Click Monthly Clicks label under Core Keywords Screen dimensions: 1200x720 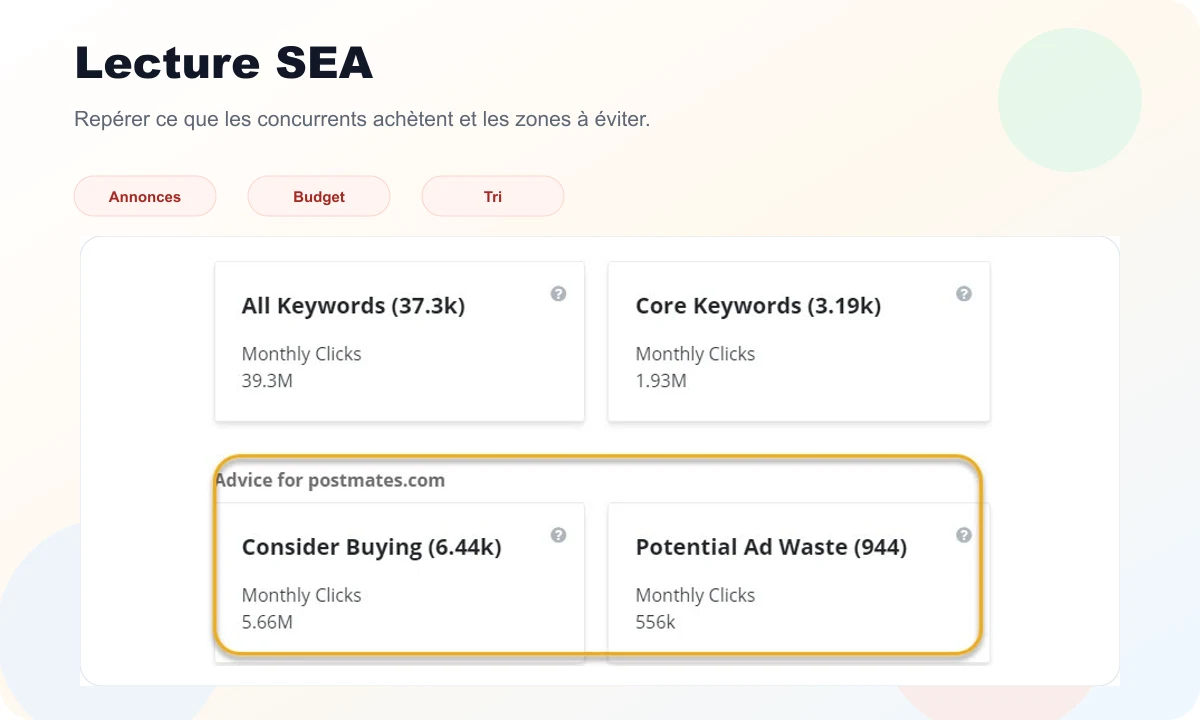(695, 354)
